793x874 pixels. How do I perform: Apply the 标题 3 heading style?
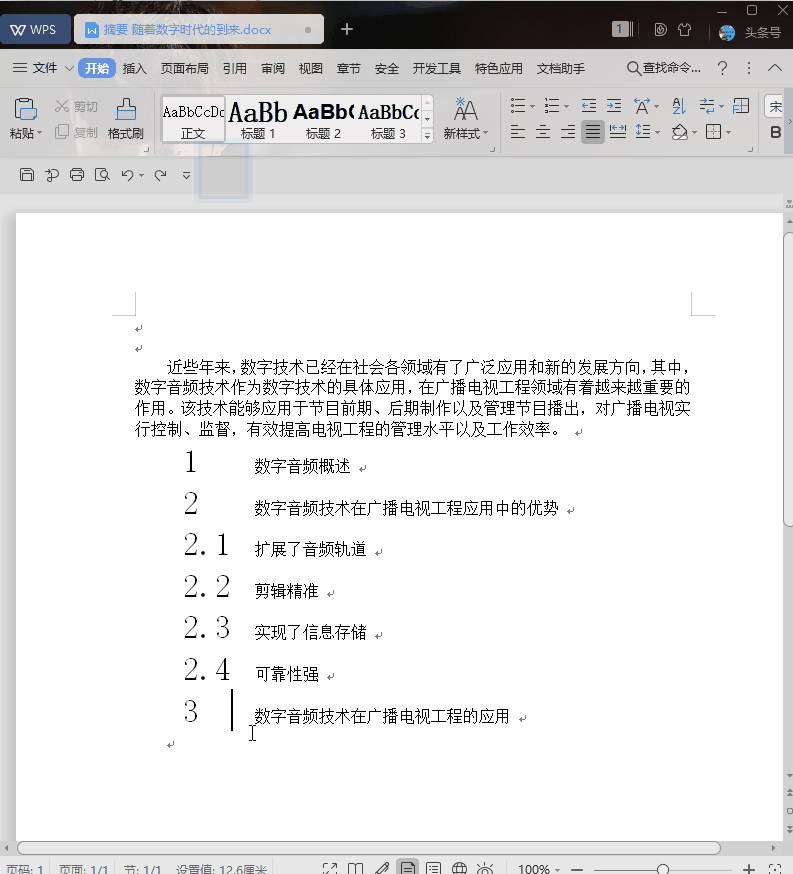pyautogui.click(x=388, y=119)
